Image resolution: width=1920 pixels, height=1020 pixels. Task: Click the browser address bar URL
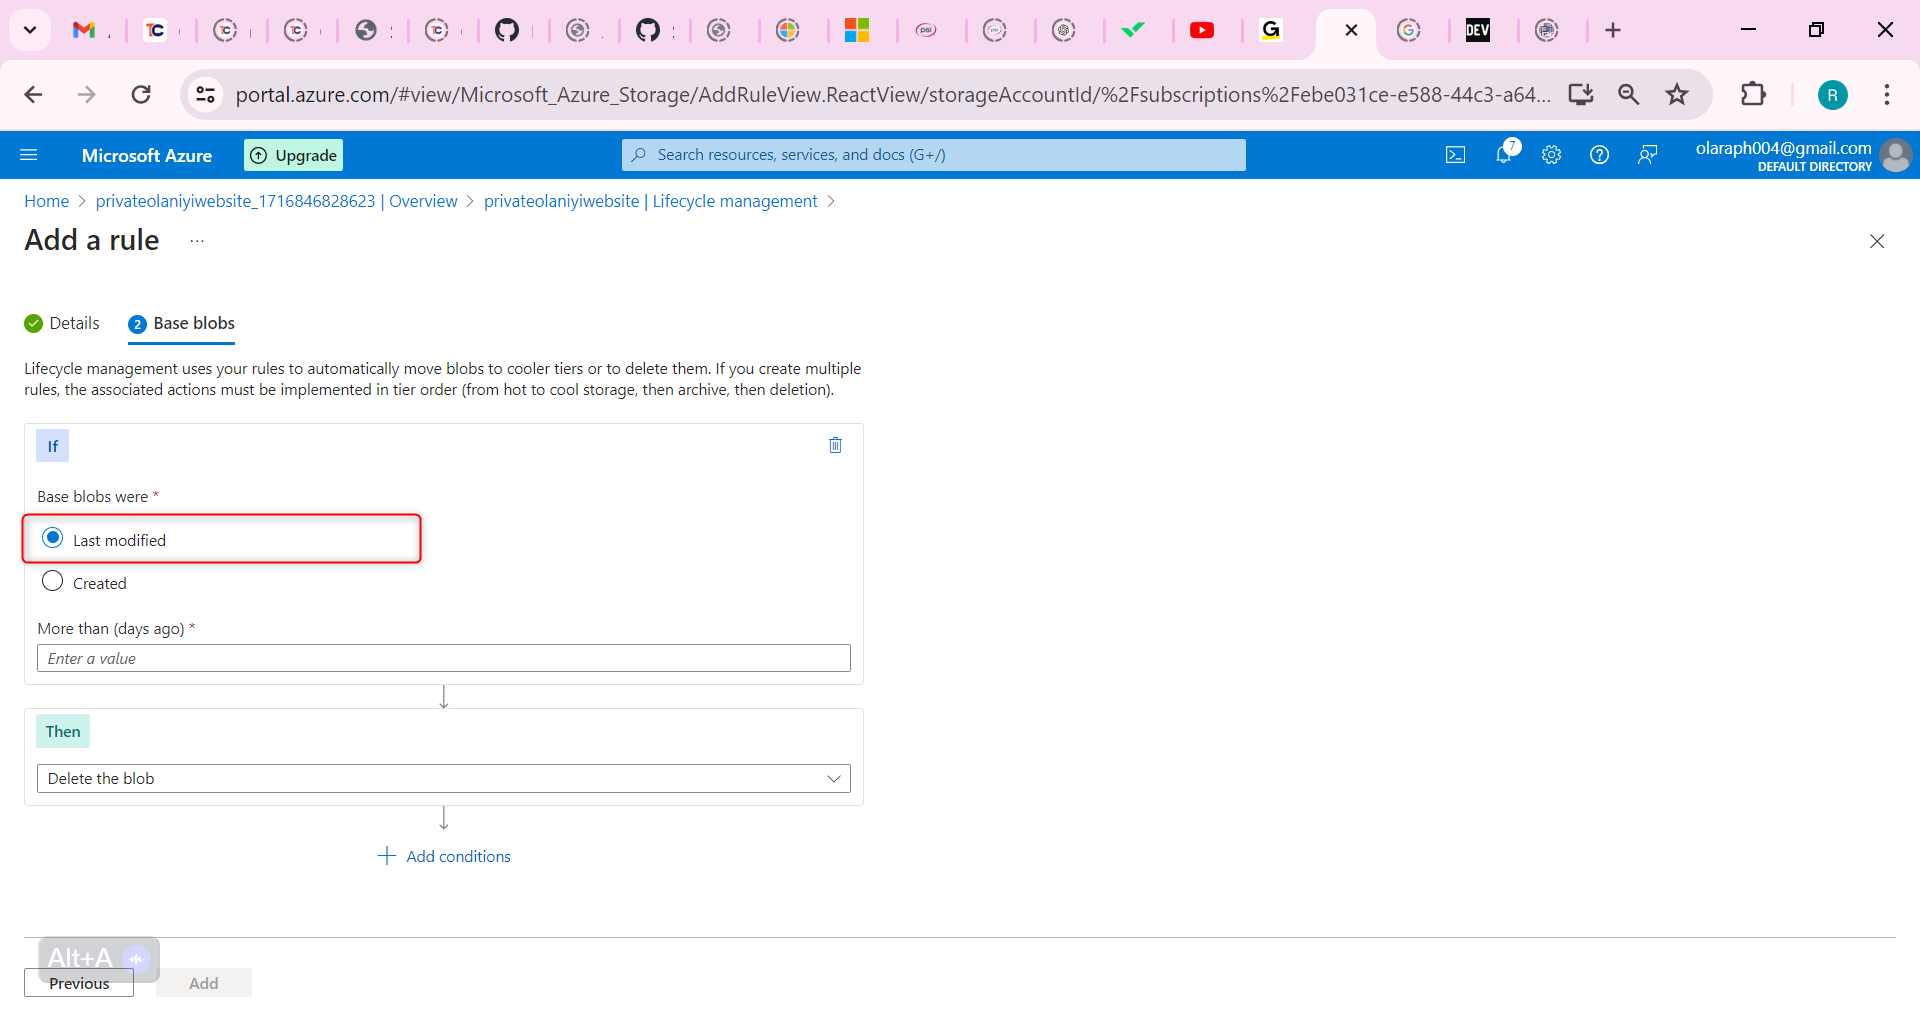pos(893,95)
